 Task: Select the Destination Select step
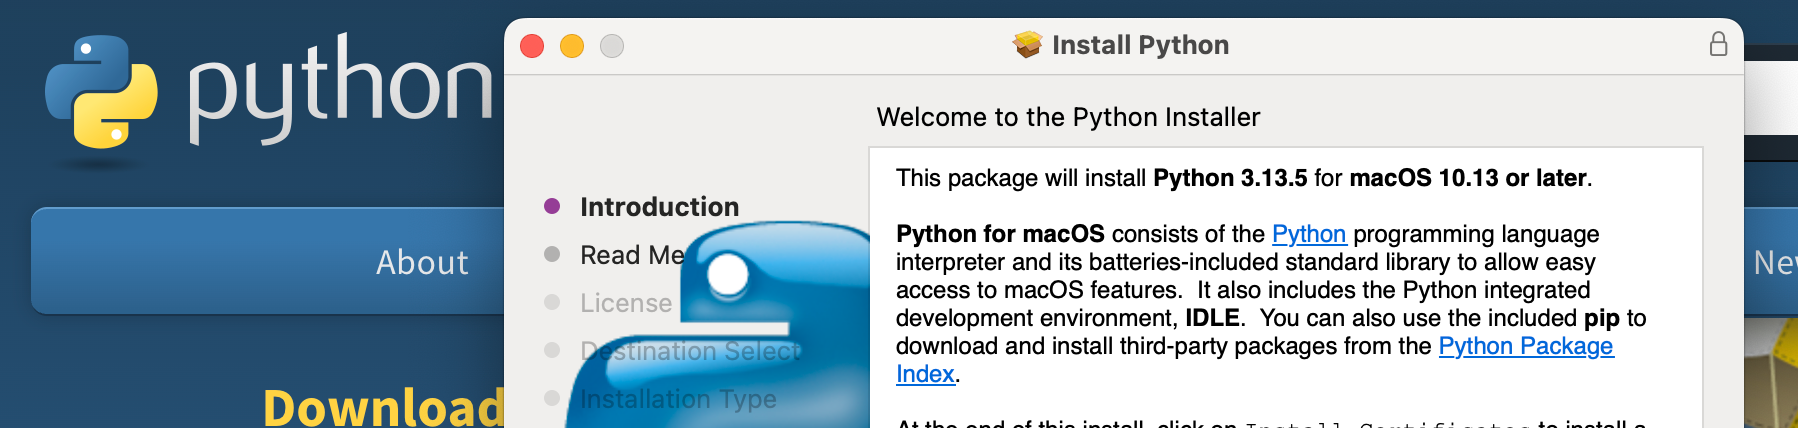point(691,351)
